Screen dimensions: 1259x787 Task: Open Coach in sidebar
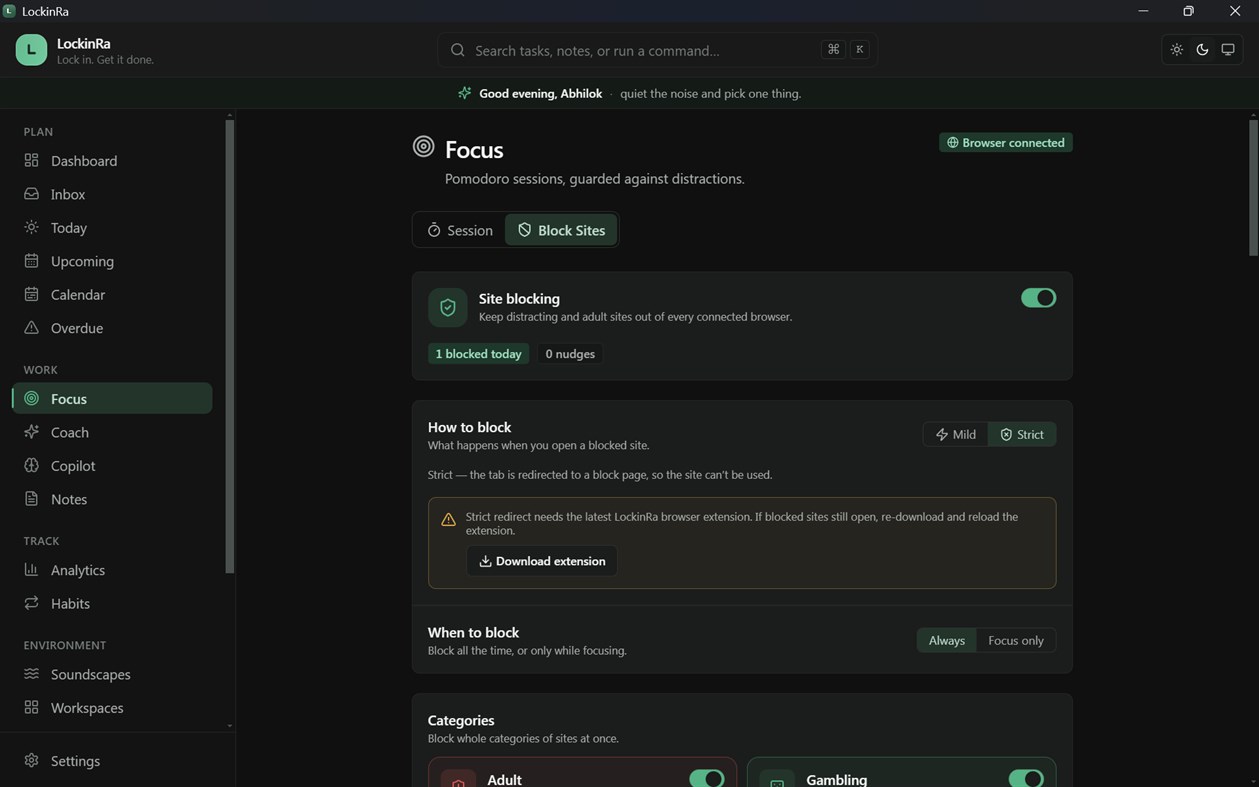[112, 432]
